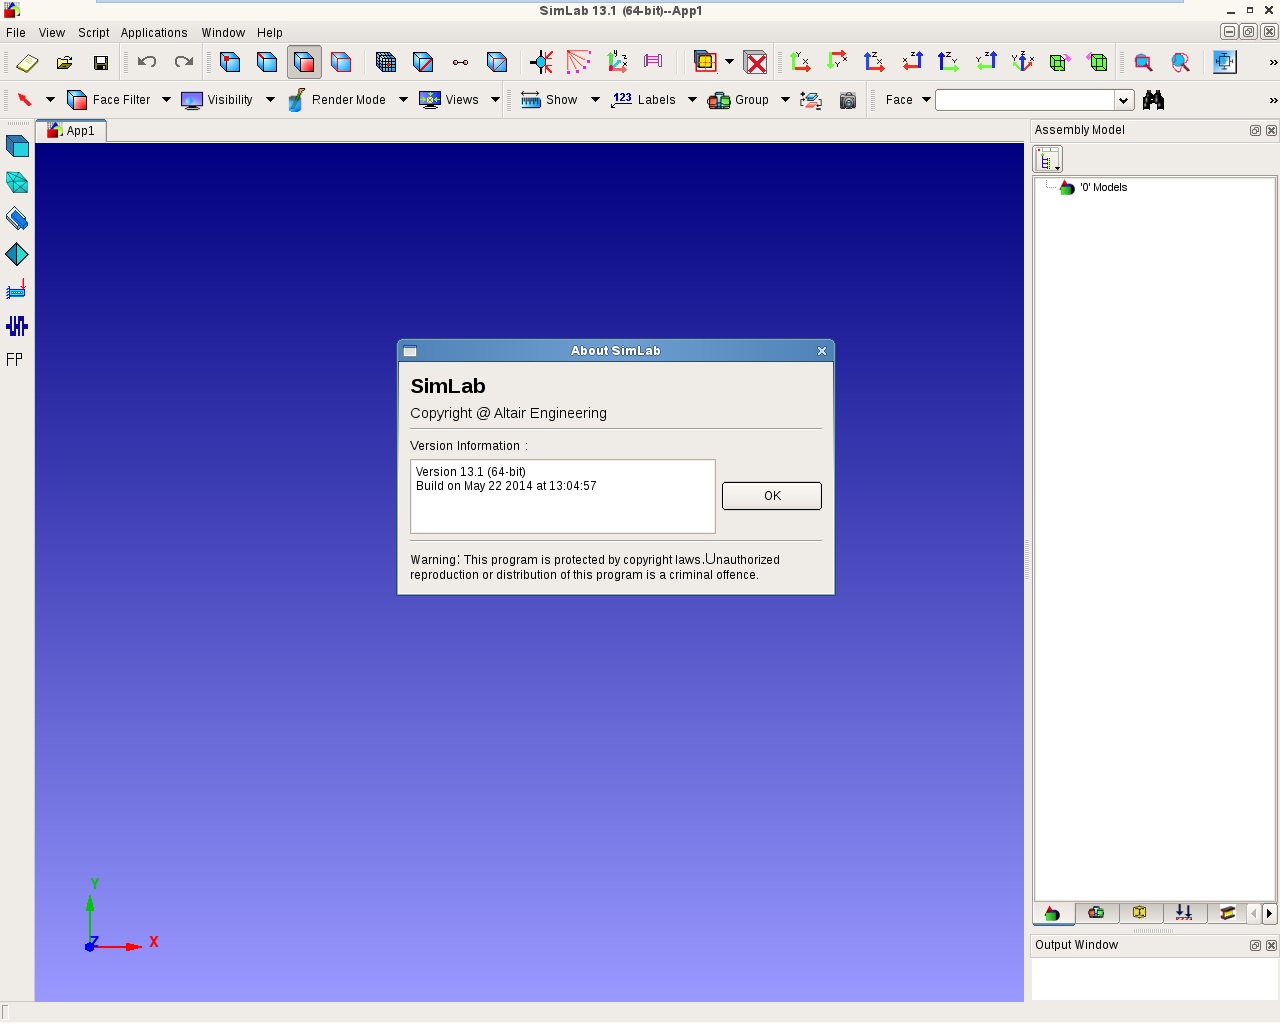The height and width of the screenshot is (1024, 1280).
Task: Select the vertex selection cube icon
Action: point(230,62)
